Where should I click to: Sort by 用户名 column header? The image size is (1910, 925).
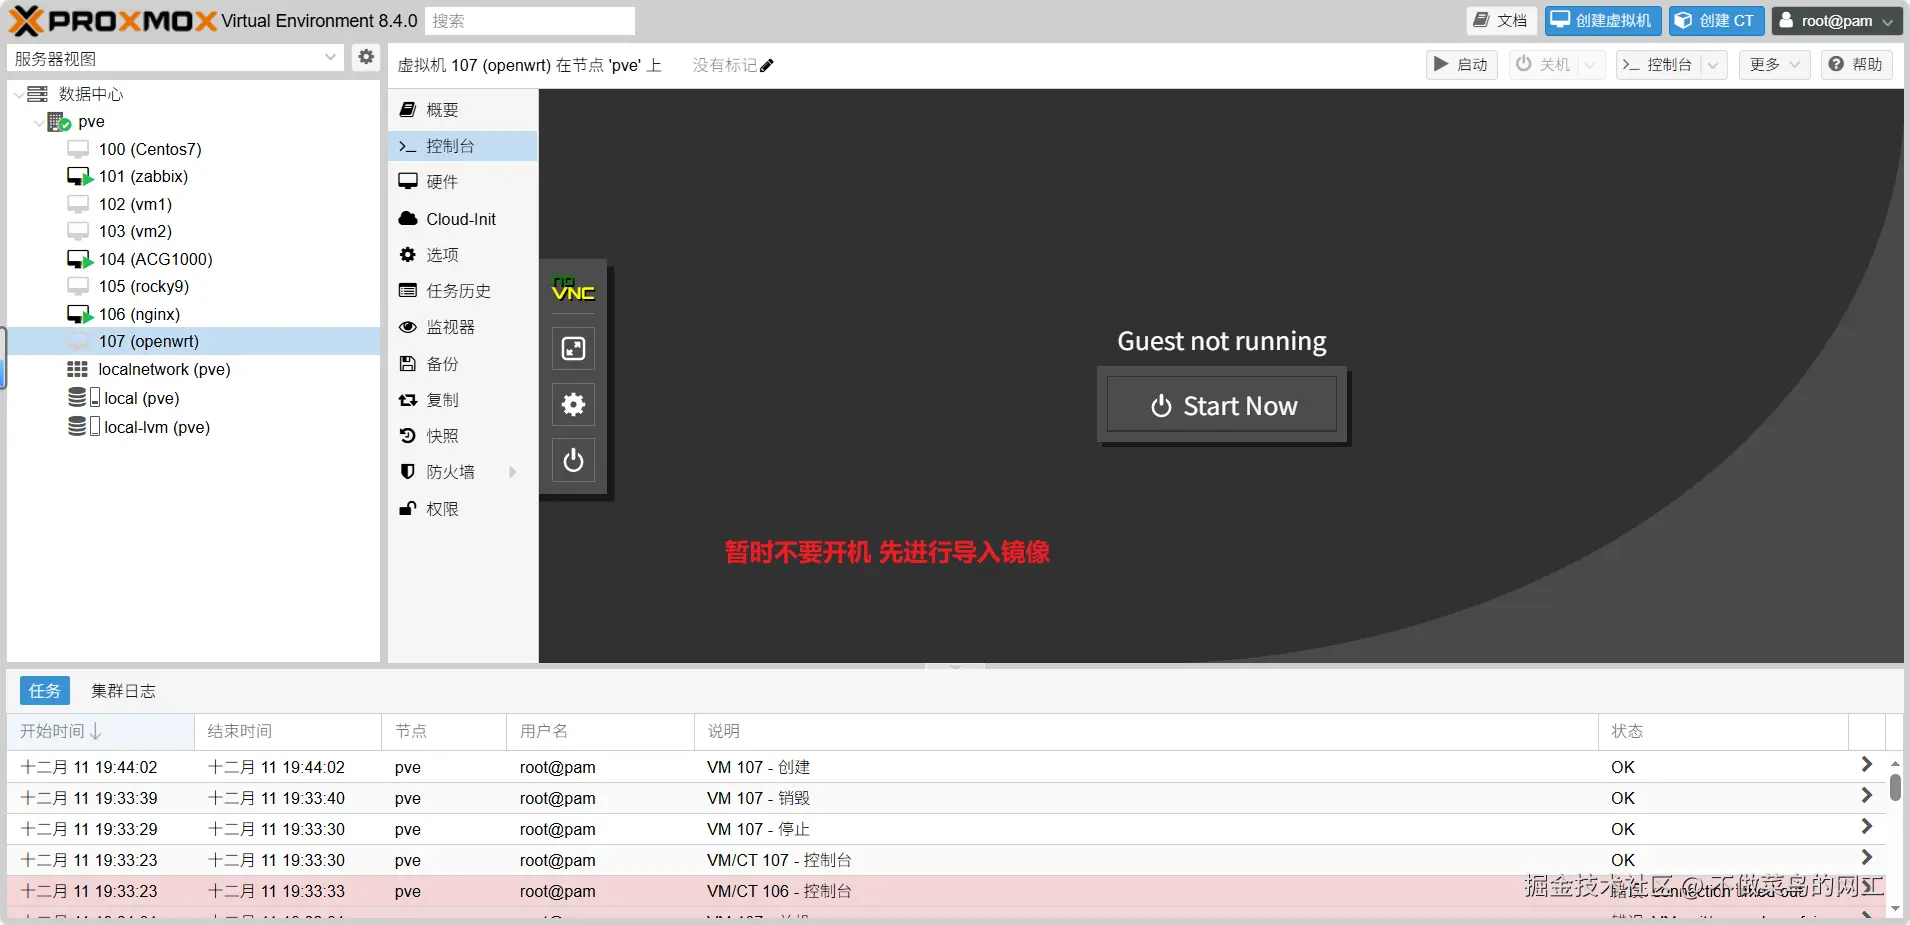coord(600,731)
